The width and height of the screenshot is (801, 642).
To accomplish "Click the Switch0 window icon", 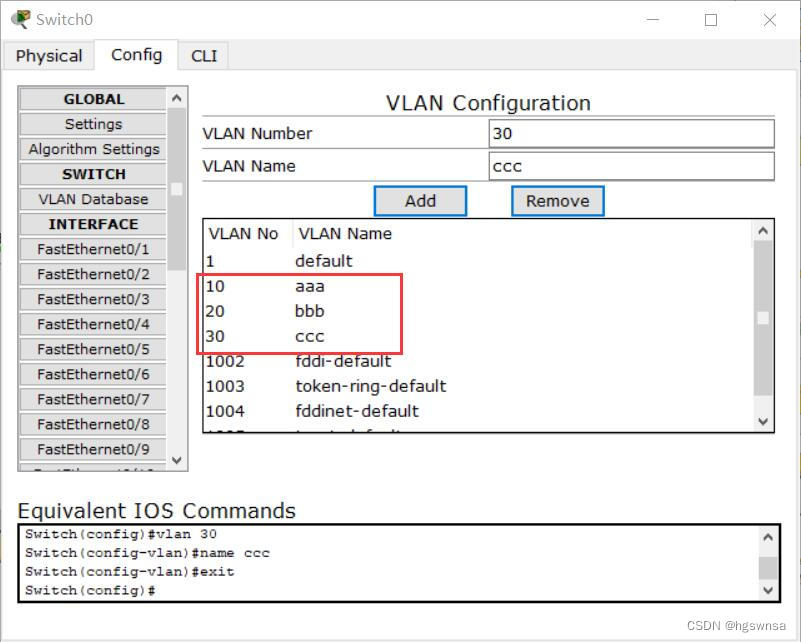I will click(x=20, y=19).
